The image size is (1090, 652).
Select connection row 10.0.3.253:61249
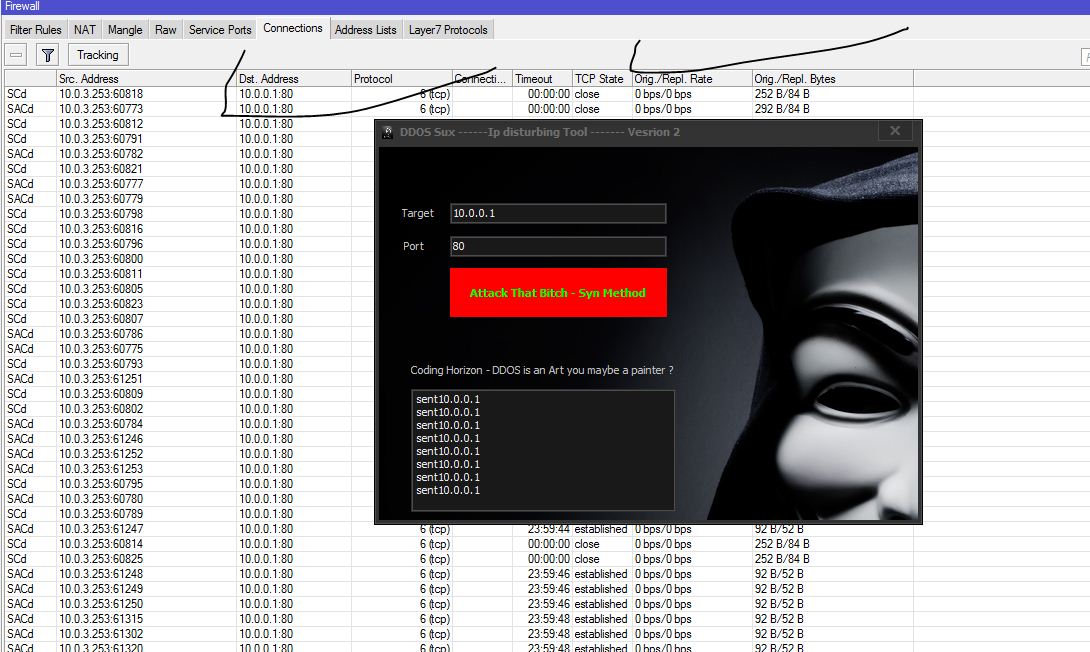coord(459,589)
